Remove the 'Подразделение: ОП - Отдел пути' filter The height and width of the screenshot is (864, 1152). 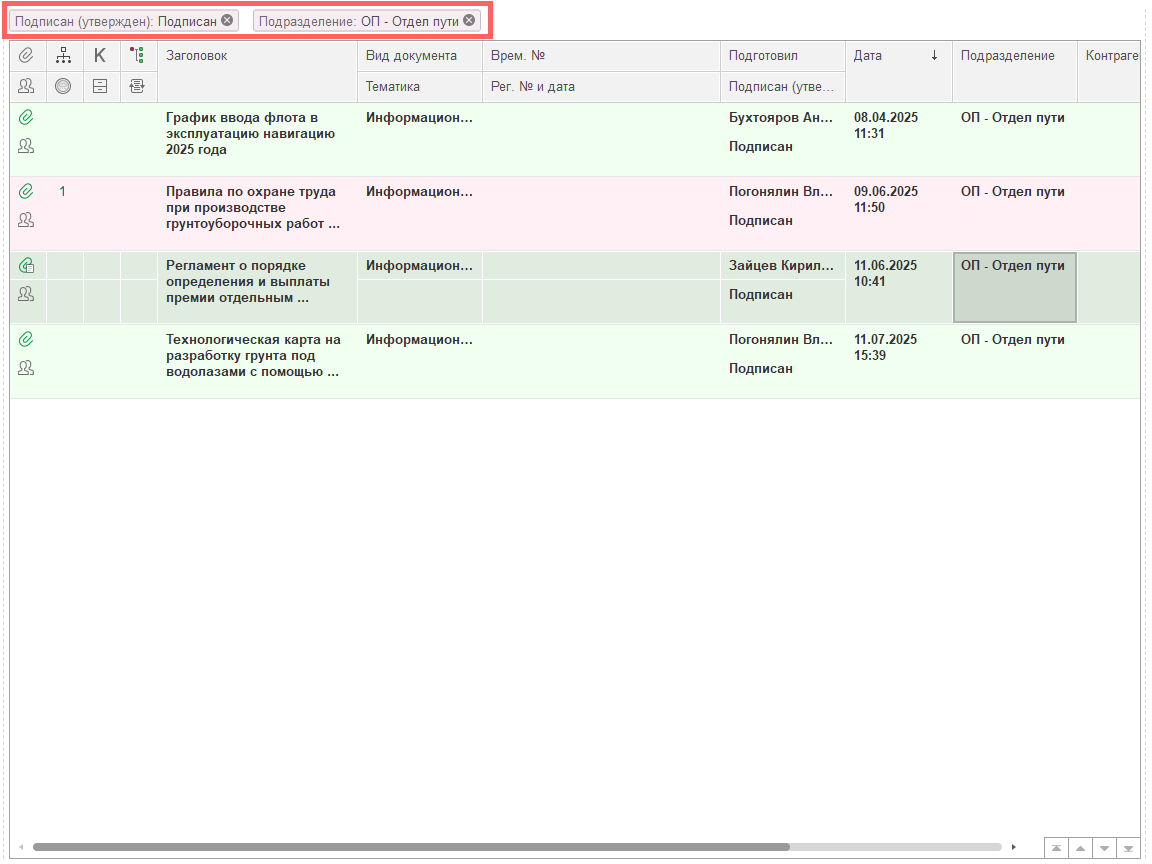(x=469, y=20)
